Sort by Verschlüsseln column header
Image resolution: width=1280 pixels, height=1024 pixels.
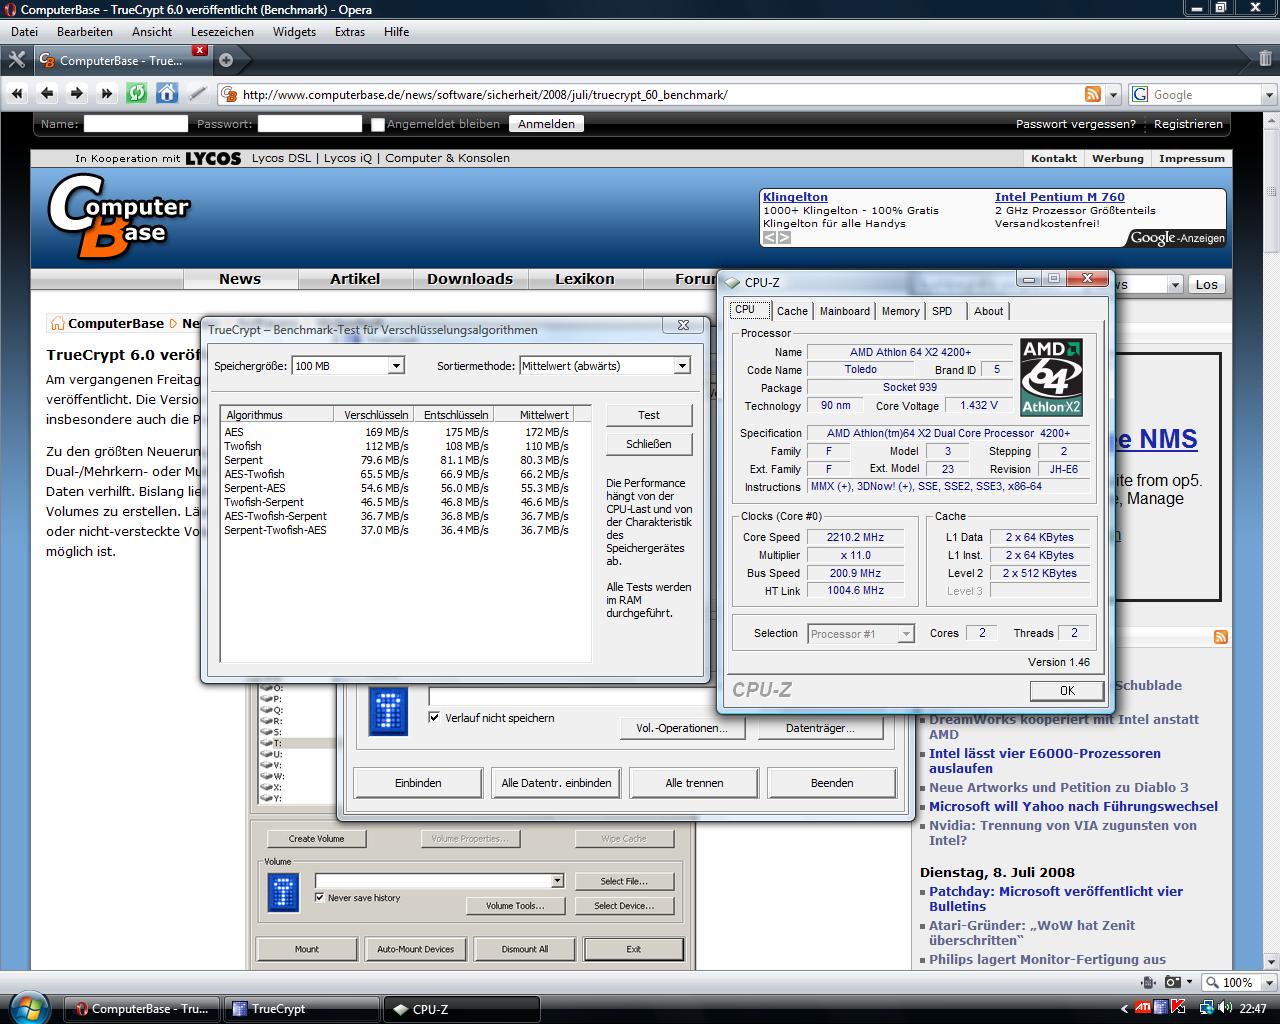373,414
